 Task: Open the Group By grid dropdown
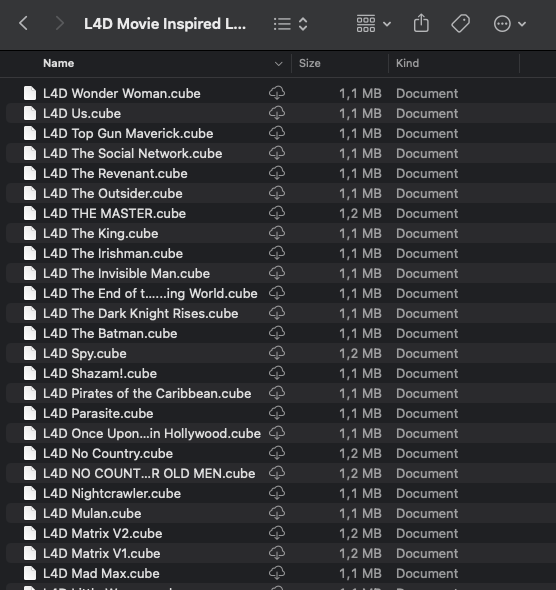[x=373, y=24]
